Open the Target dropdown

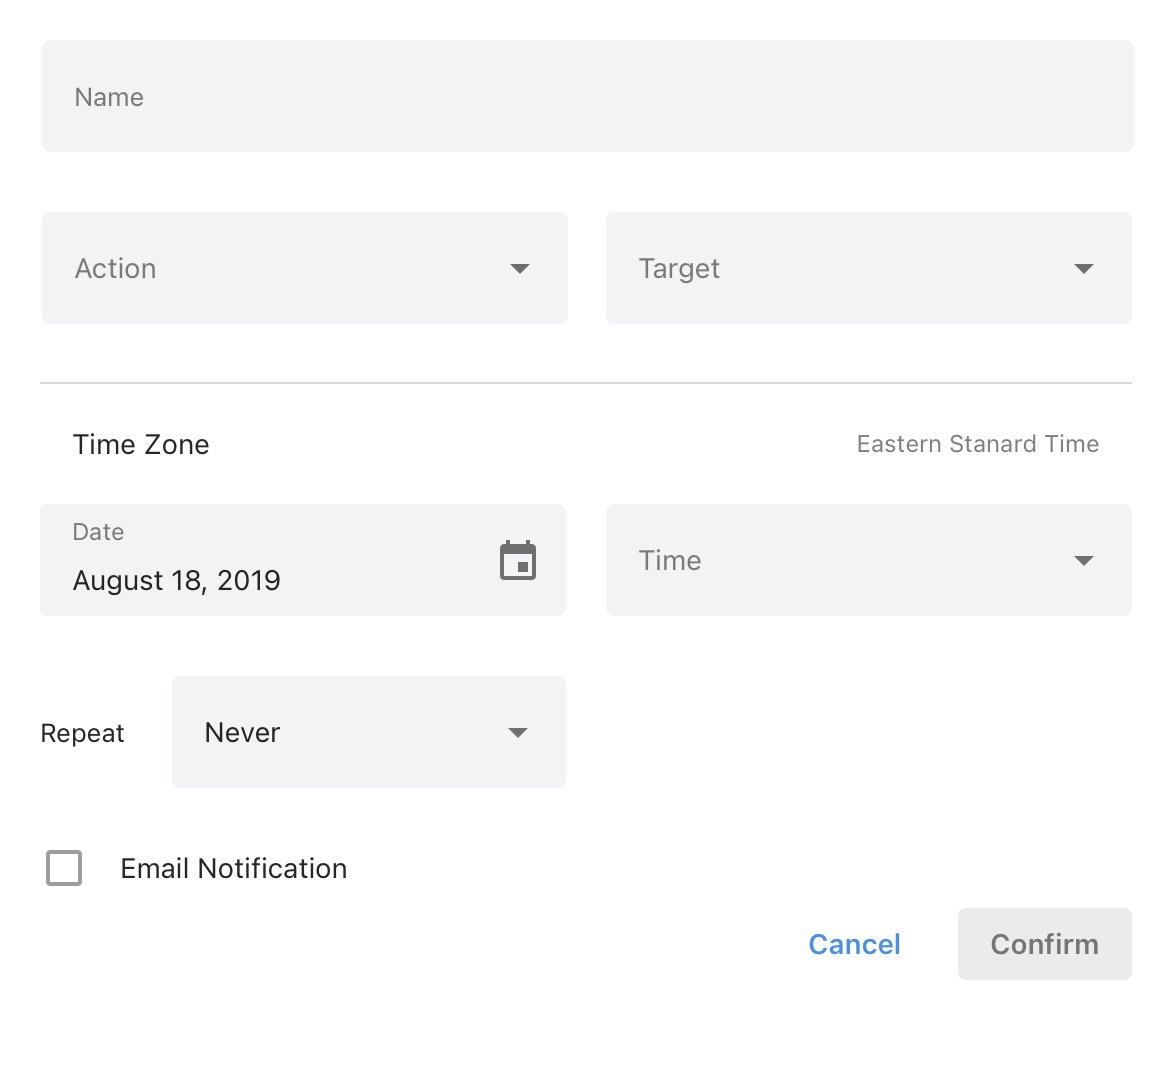(x=869, y=268)
